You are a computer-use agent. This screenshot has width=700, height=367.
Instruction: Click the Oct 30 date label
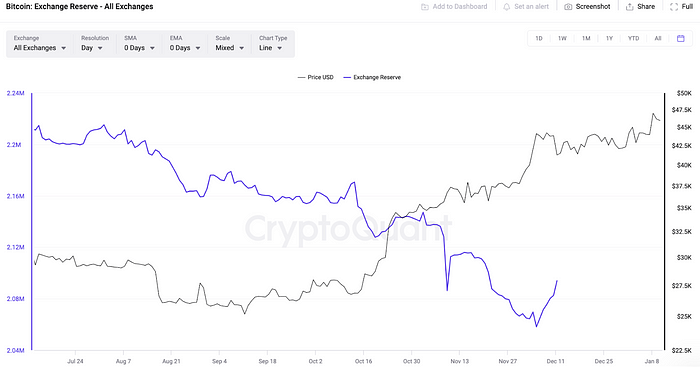(412, 361)
